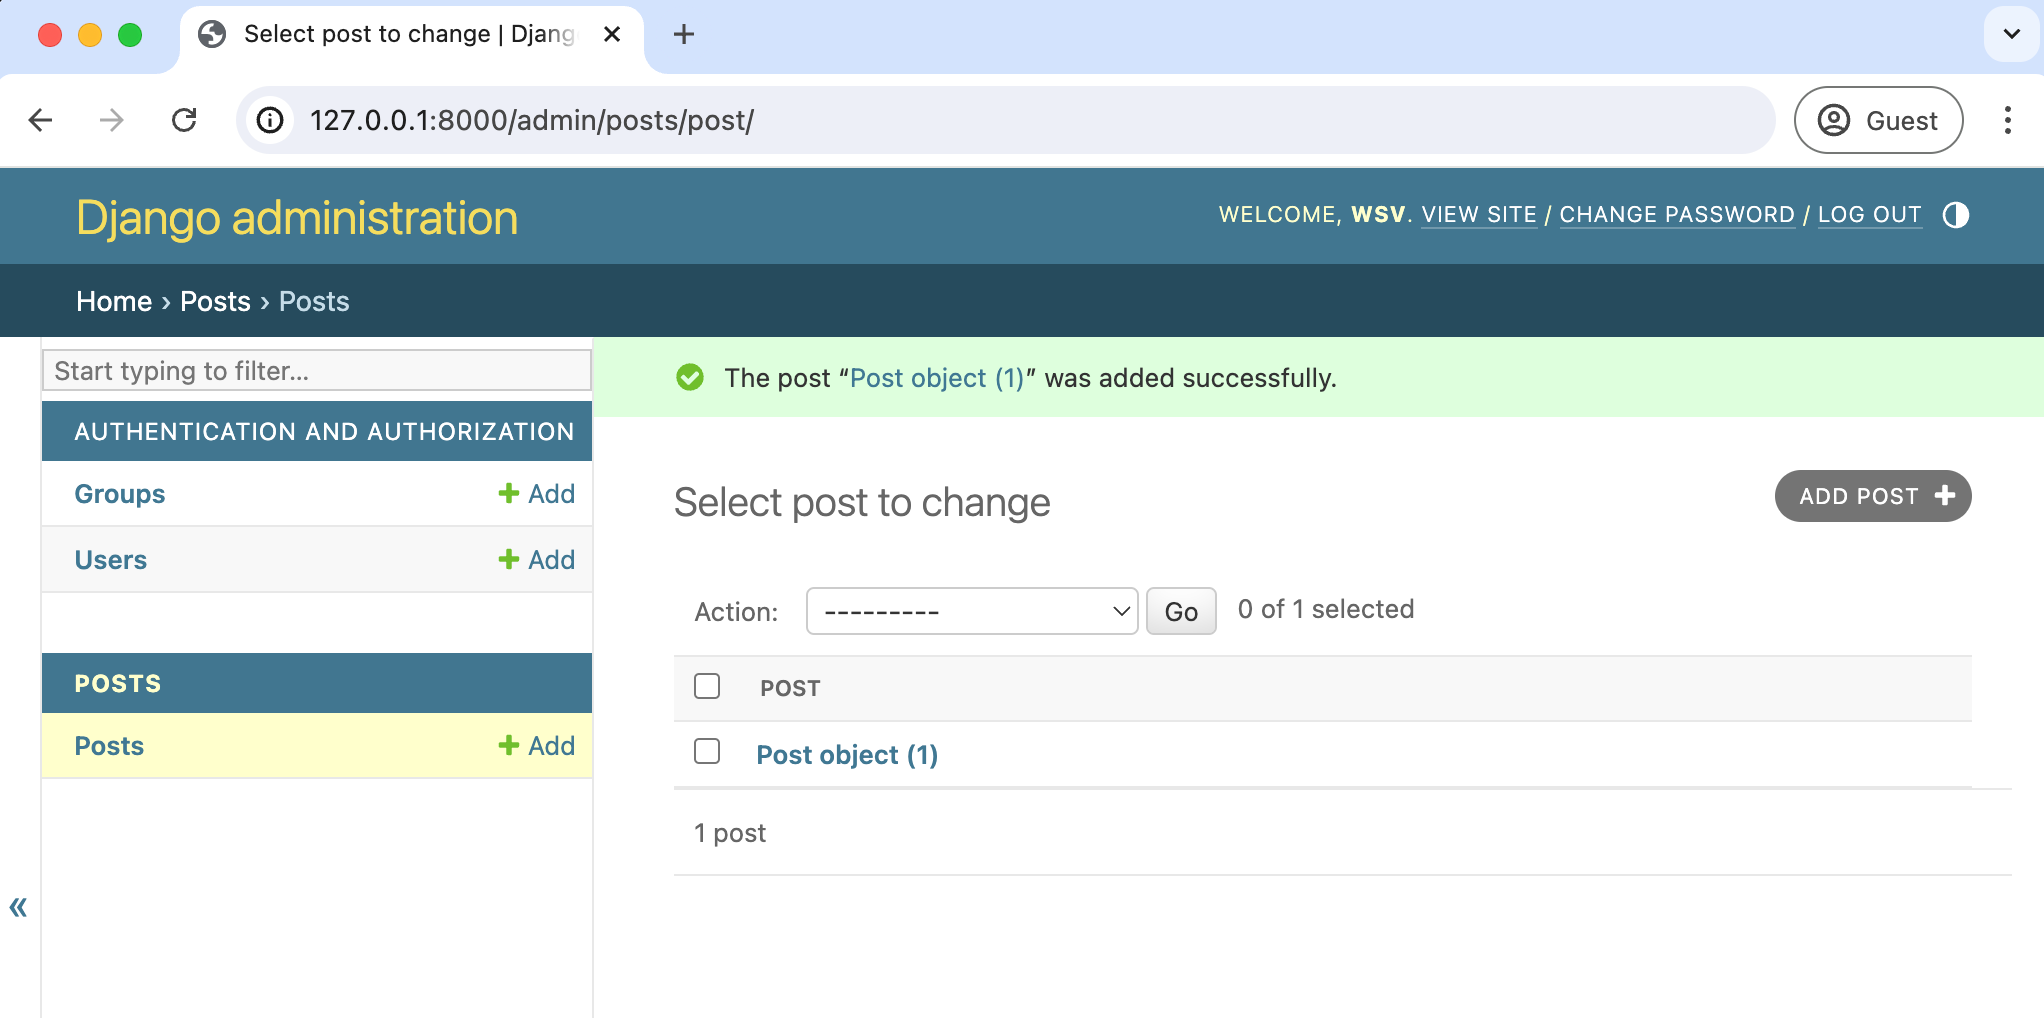Open the browser three-dot menu
The image size is (2044, 1018).
tap(2007, 120)
